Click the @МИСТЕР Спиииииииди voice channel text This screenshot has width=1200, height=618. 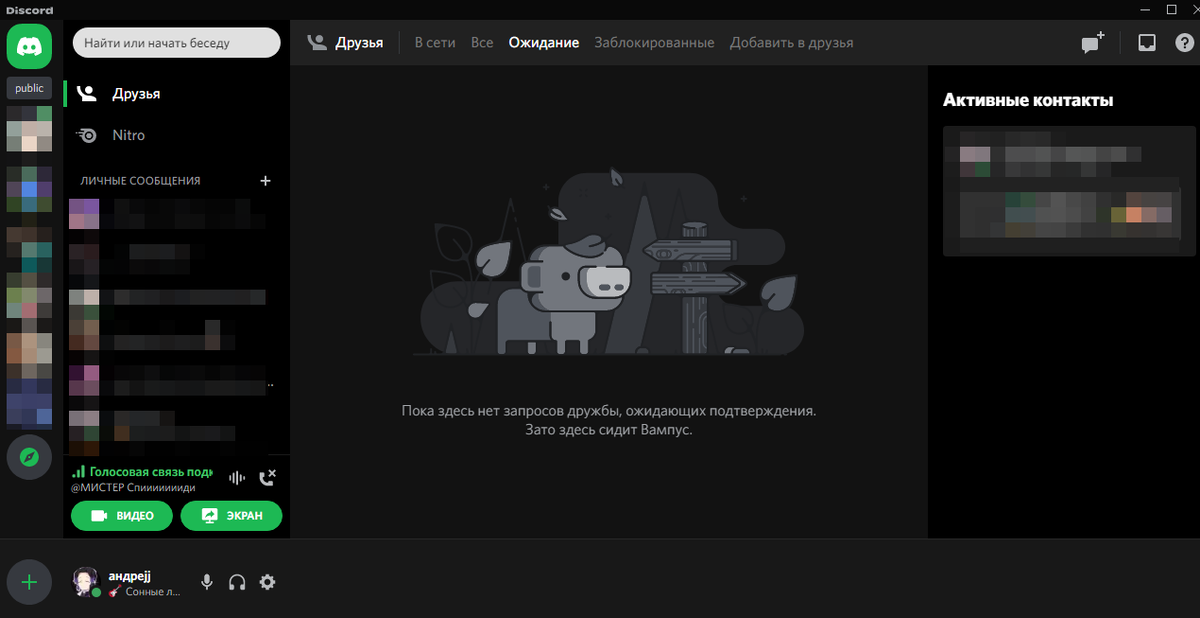click(x=133, y=488)
